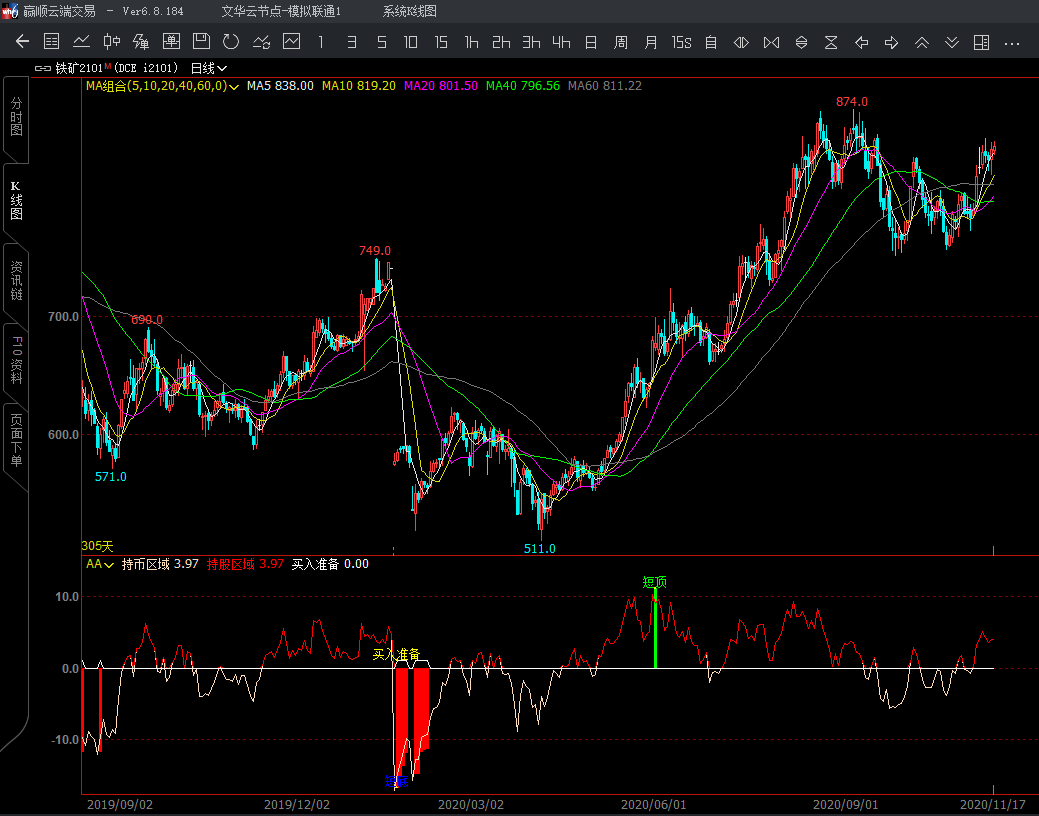
Task: Switch to weekly (周) period
Action: pyautogui.click(x=621, y=42)
